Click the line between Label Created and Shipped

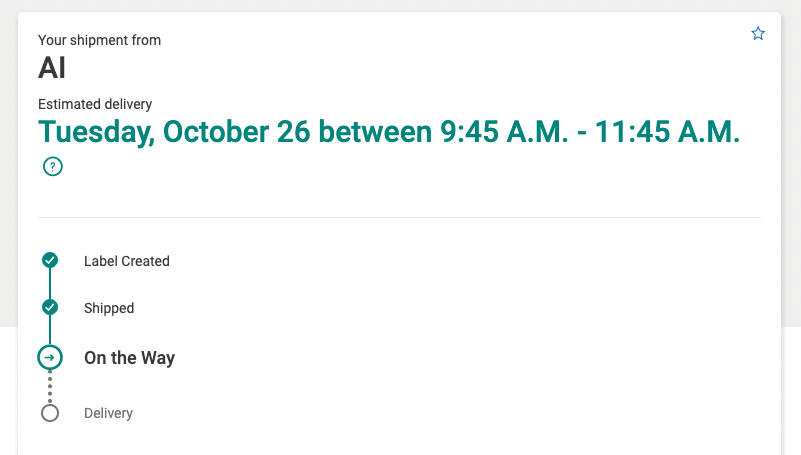(50, 284)
